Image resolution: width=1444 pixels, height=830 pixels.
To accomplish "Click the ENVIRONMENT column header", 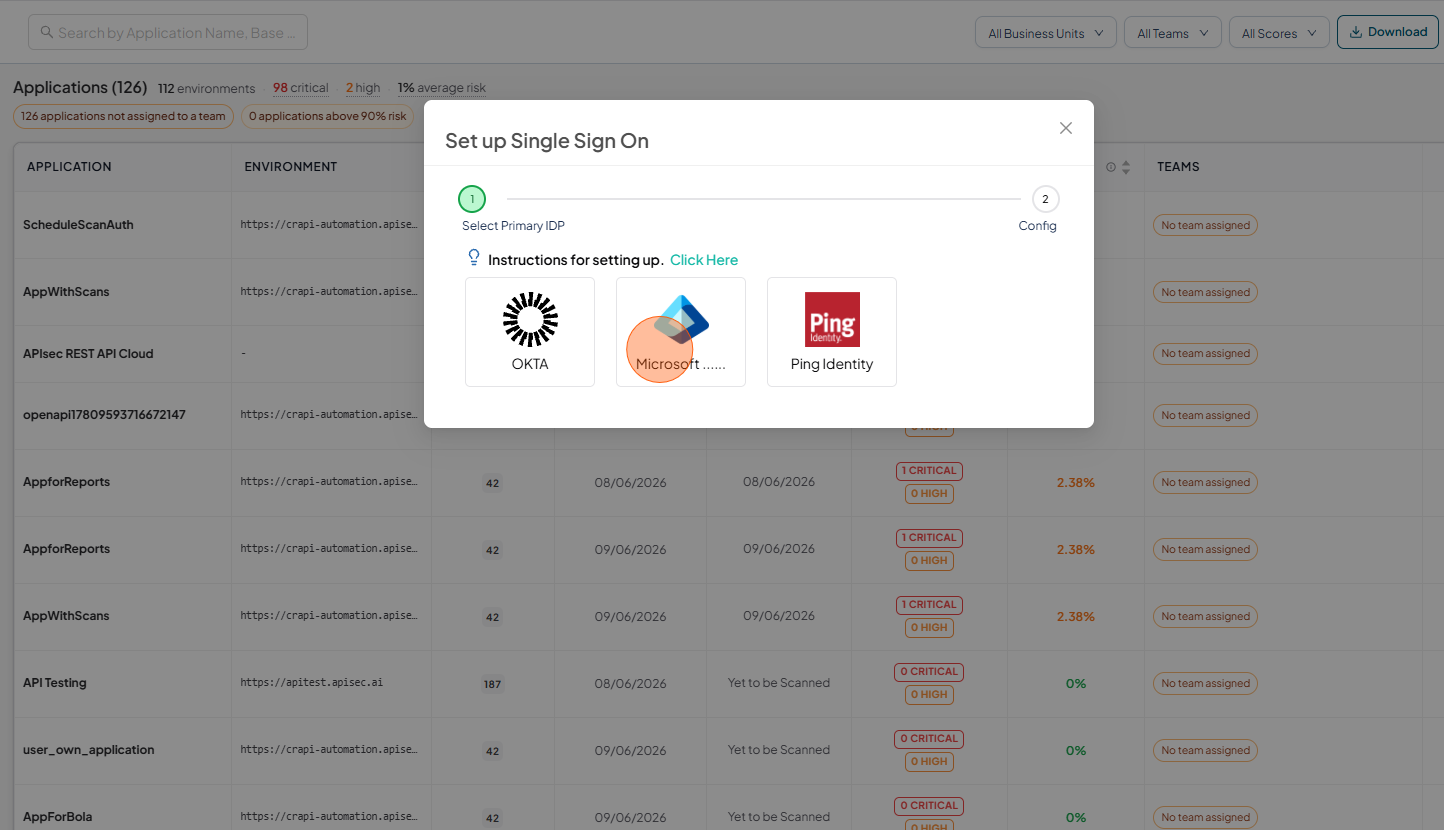I will coord(291,167).
